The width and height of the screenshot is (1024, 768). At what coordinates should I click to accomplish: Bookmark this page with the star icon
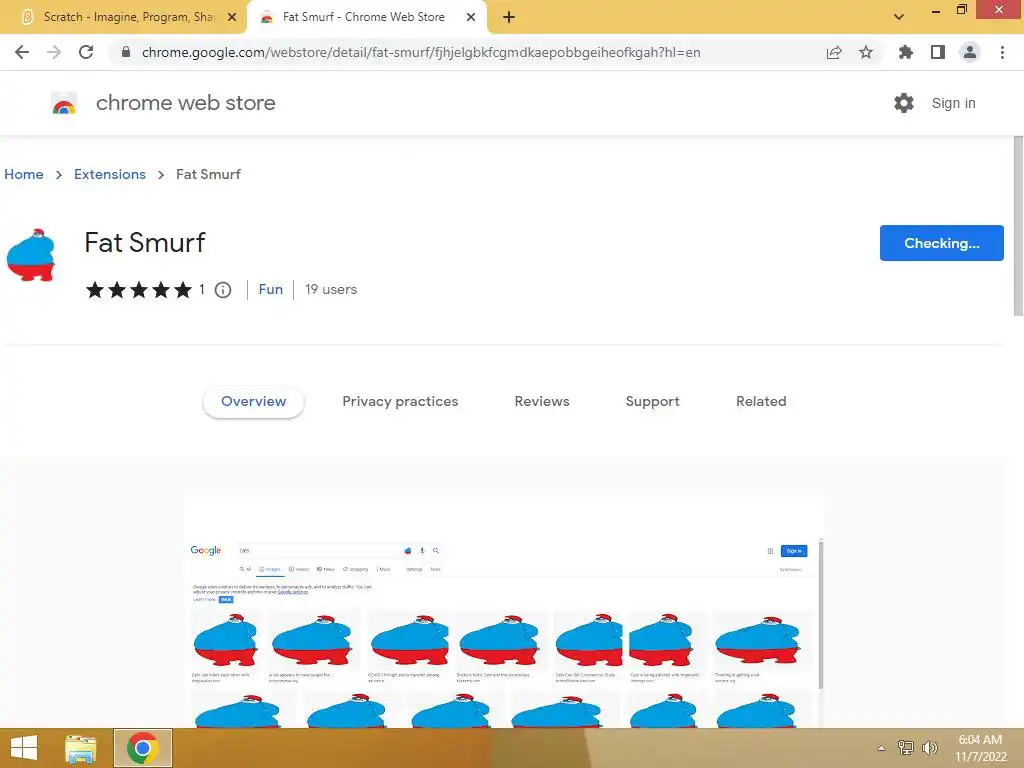[866, 52]
